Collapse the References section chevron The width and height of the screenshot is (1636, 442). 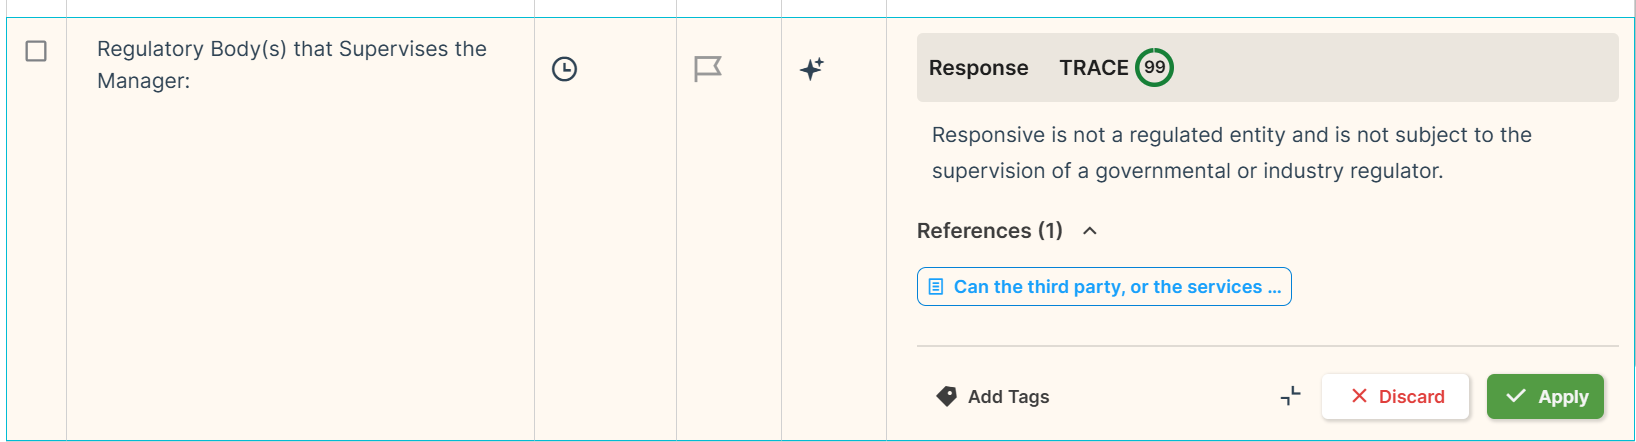(x=1090, y=231)
